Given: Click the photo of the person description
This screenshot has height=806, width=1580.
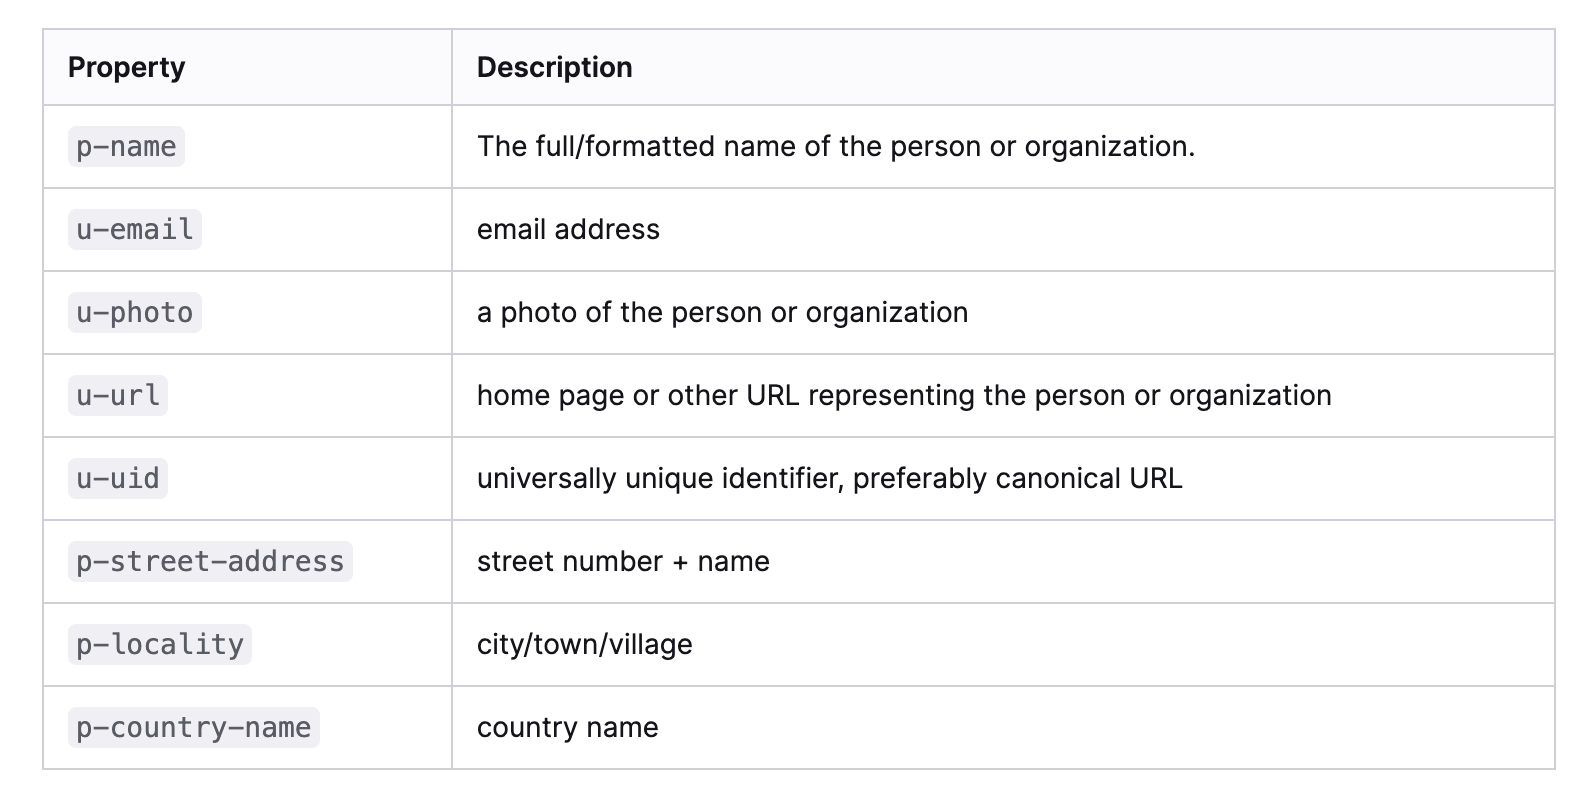Looking at the screenshot, I should point(722,312).
